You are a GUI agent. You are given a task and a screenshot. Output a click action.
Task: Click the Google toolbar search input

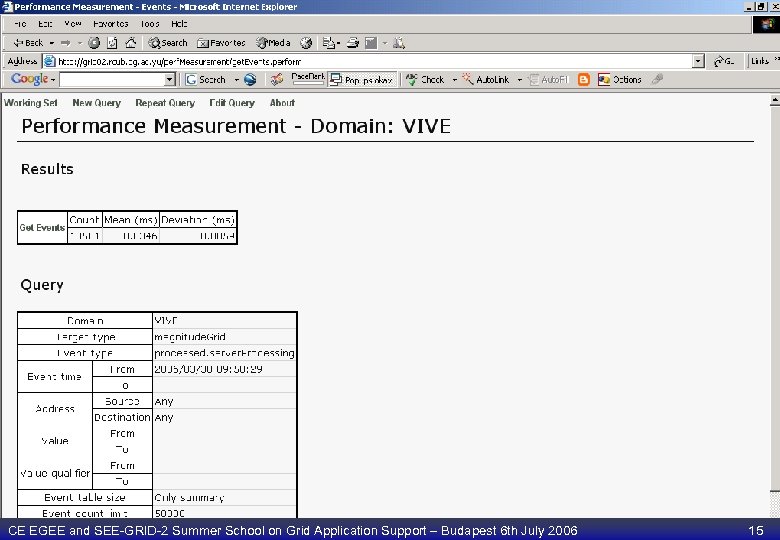pyautogui.click(x=112, y=80)
